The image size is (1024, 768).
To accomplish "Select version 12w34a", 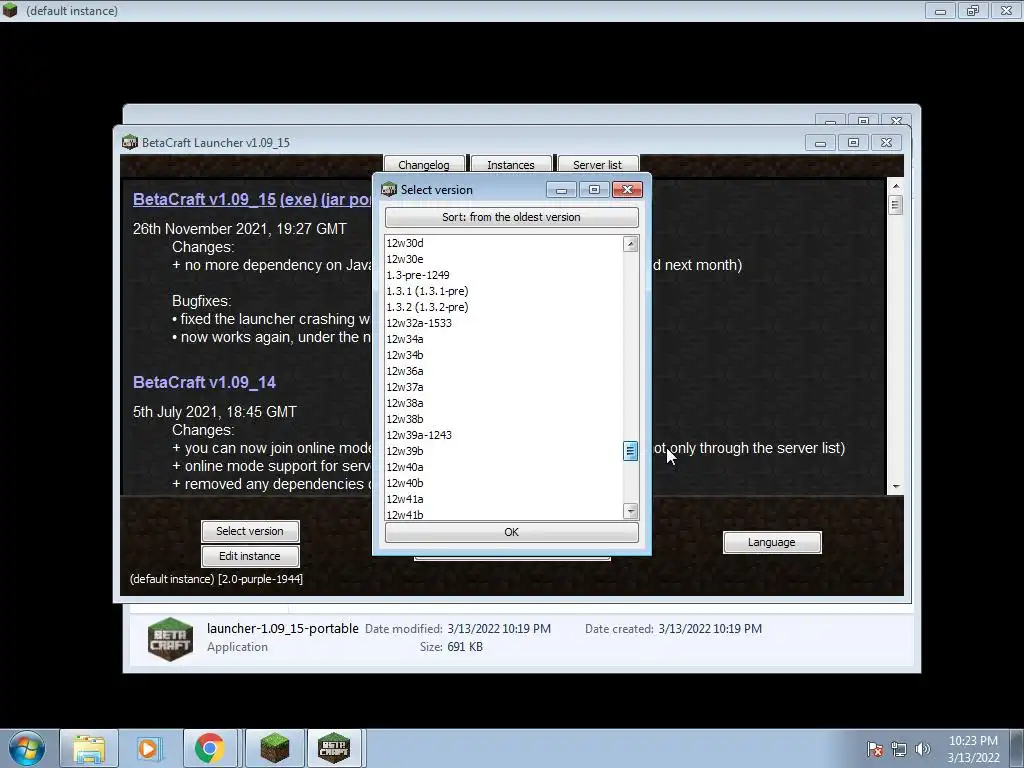I will point(504,339).
